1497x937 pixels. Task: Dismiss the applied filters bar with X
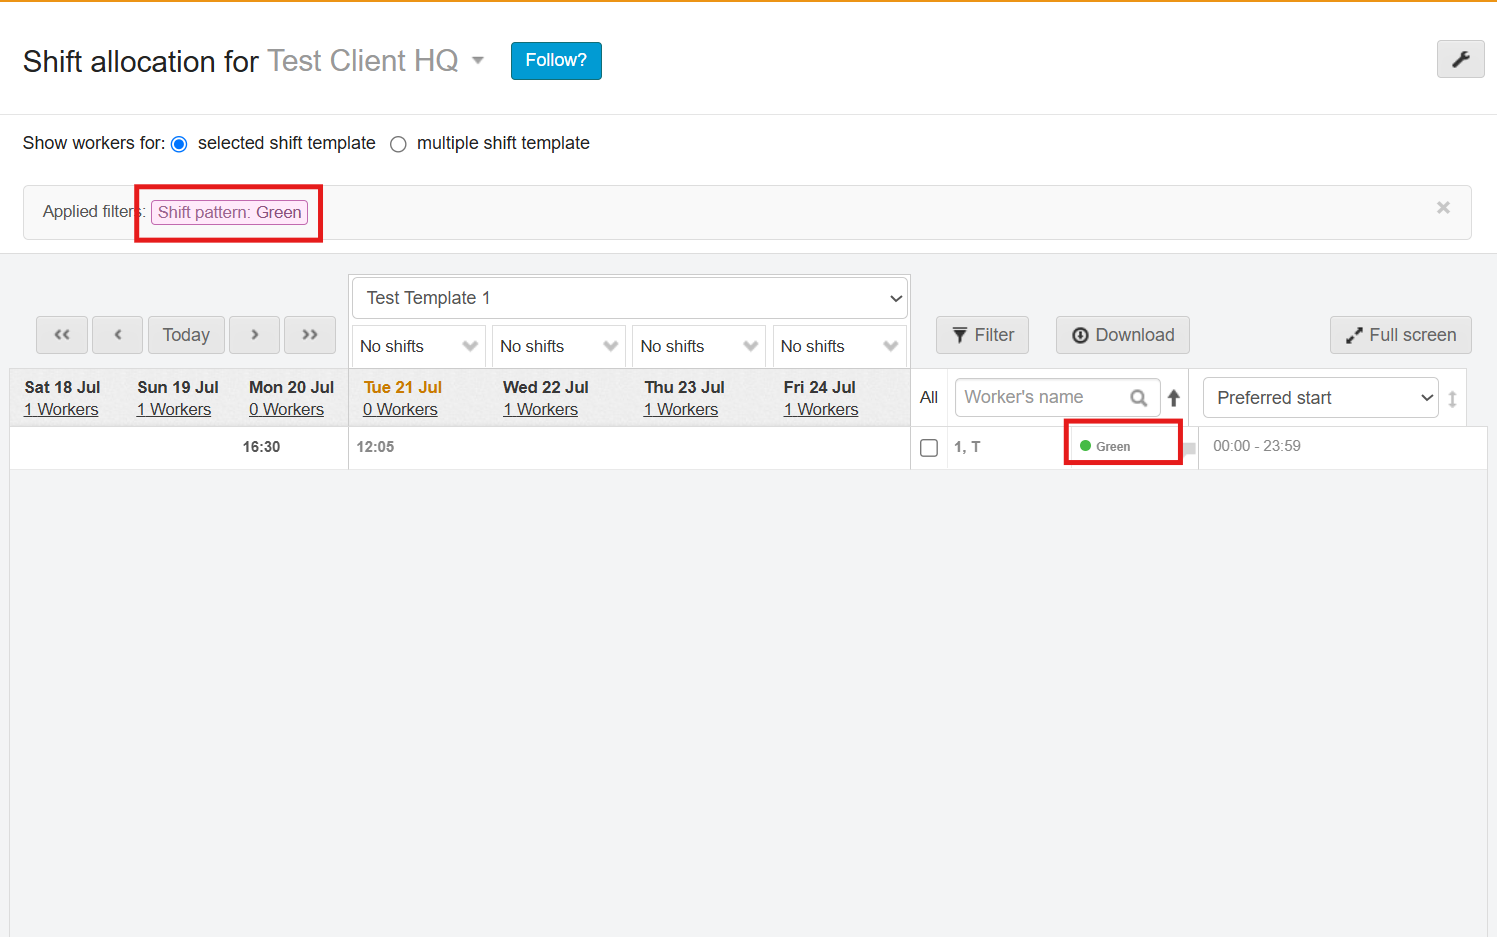(1443, 208)
